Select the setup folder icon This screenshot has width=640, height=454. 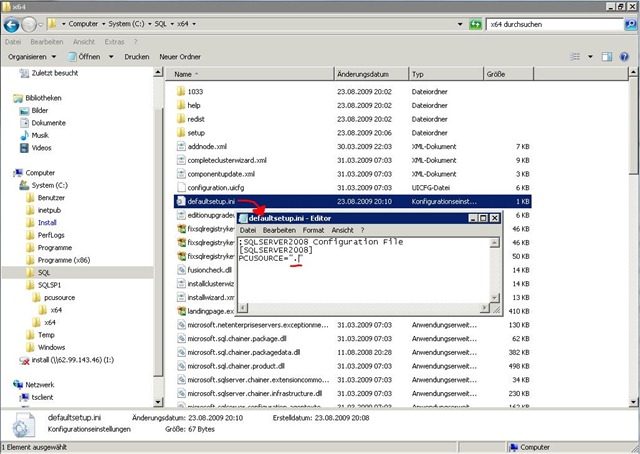[x=180, y=132]
